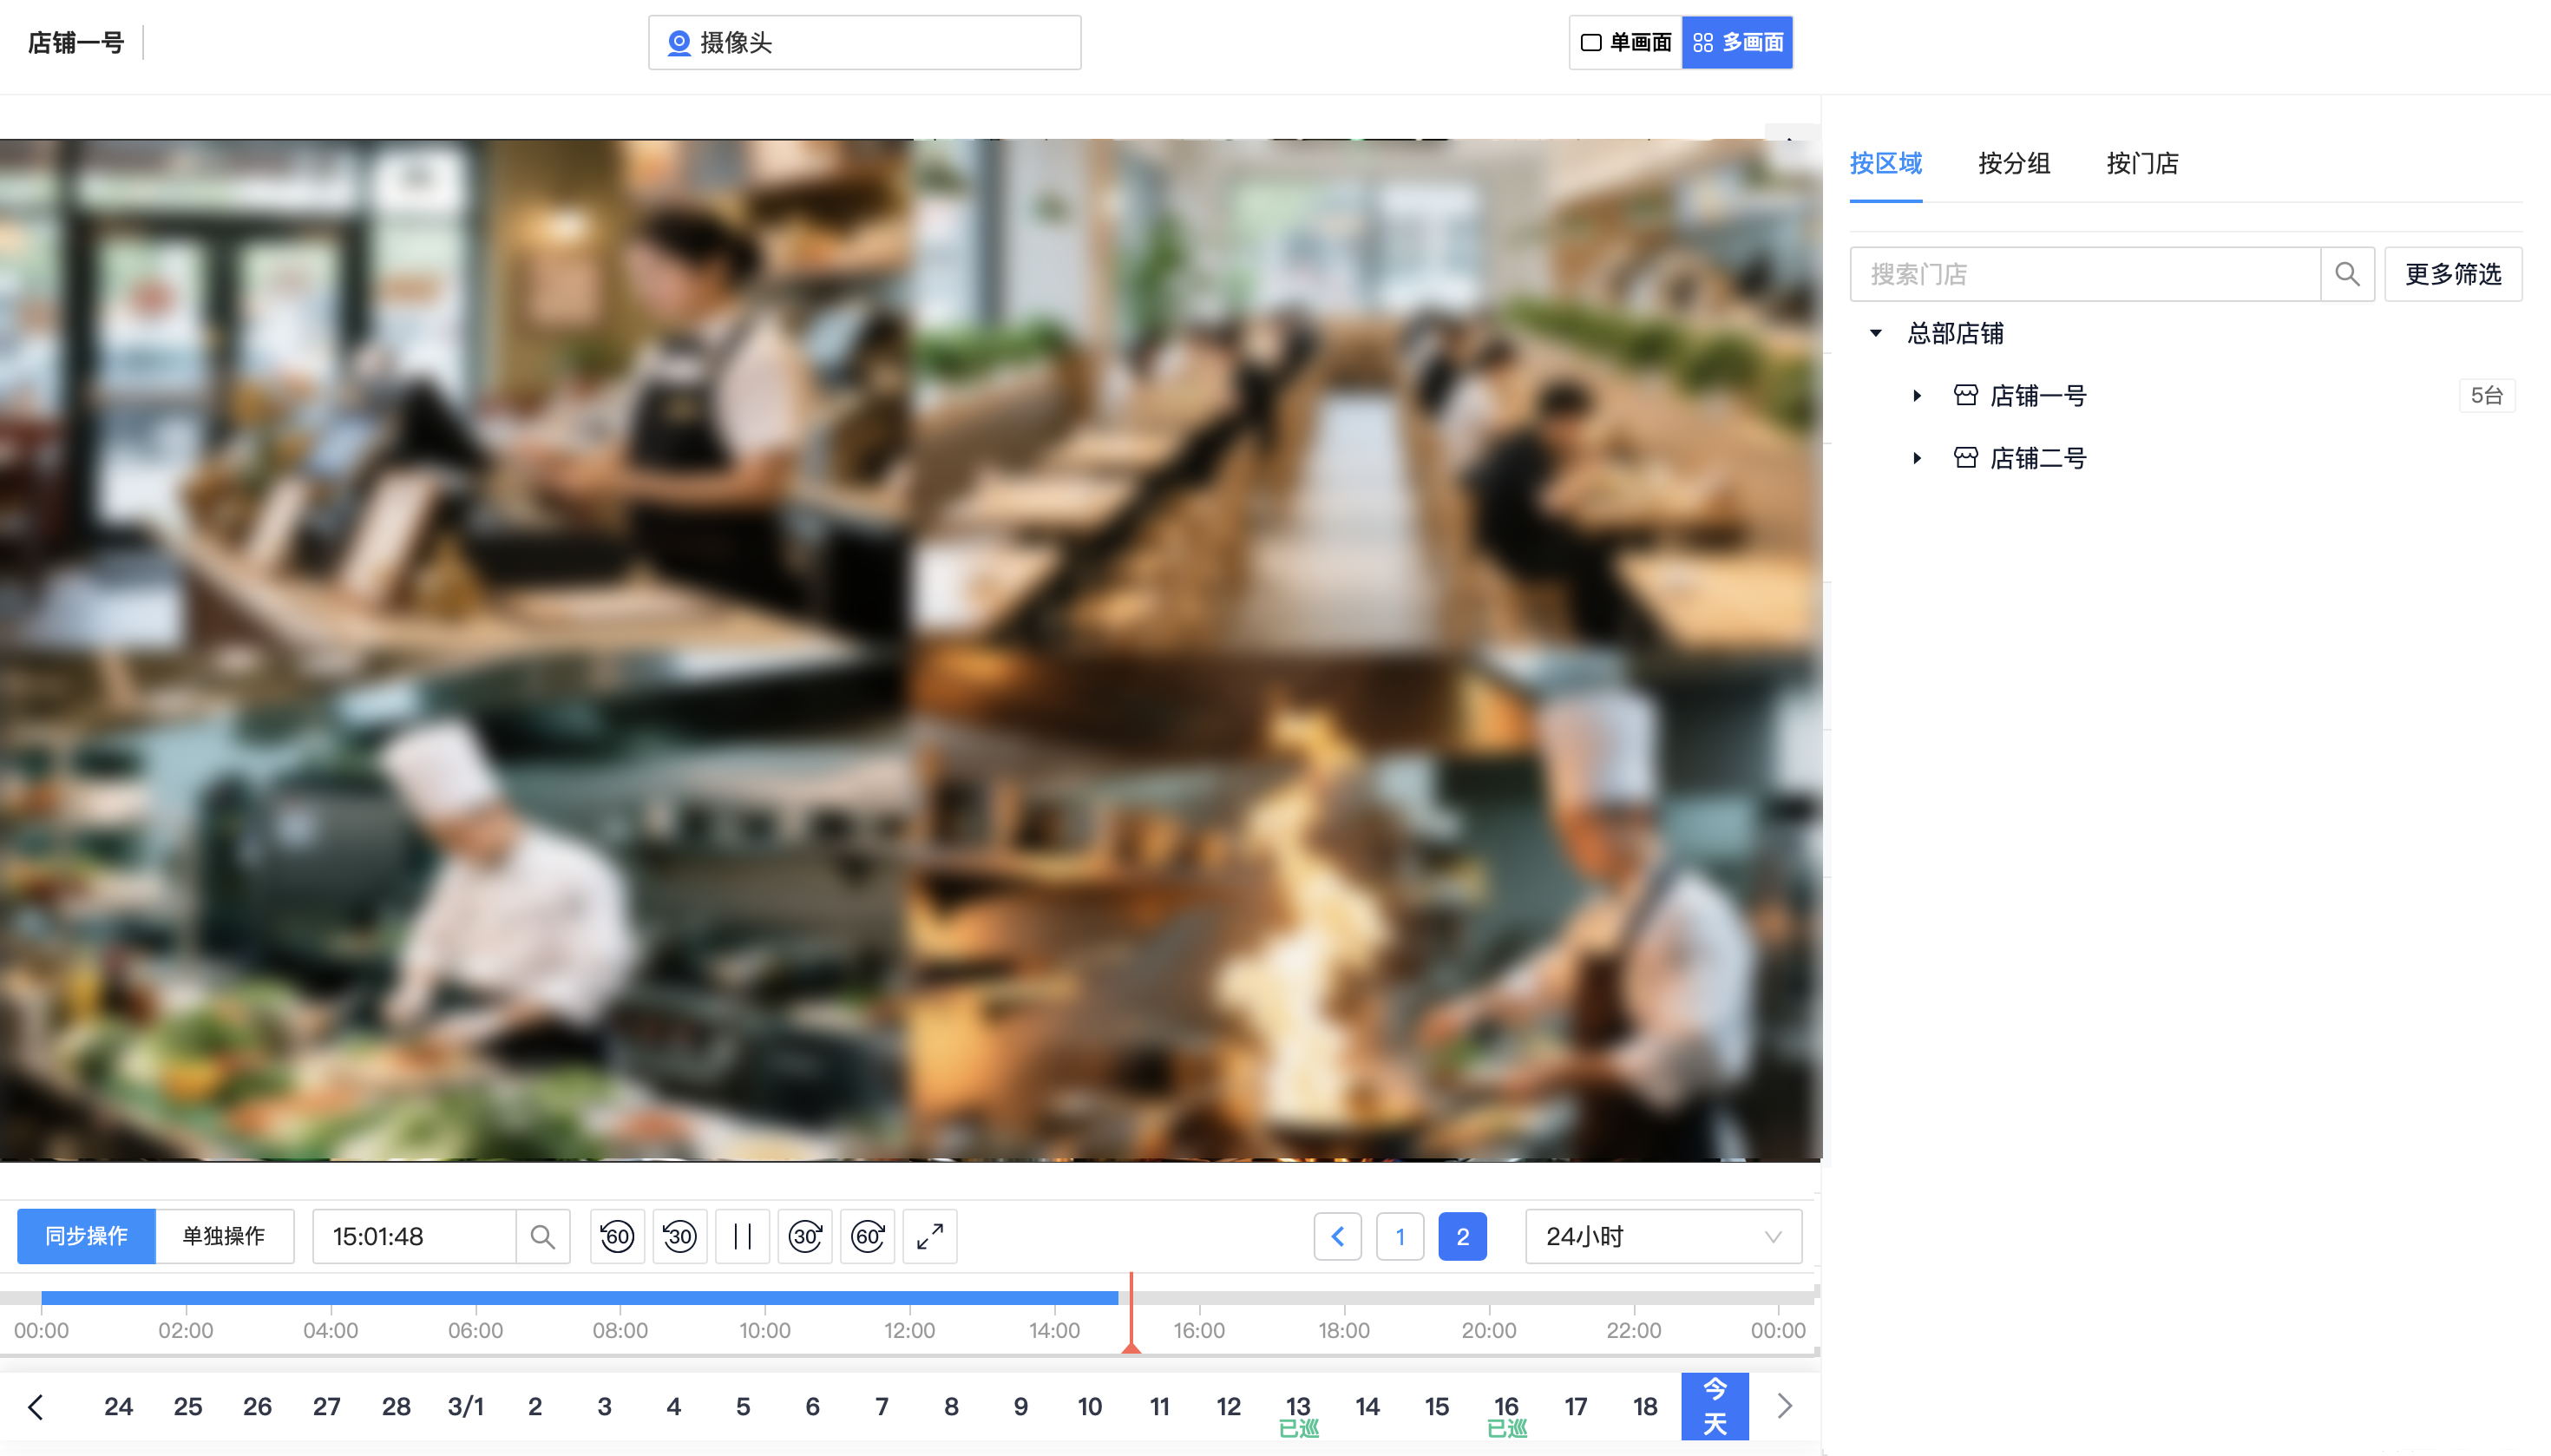Enter fullscreen with expand icon
The width and height of the screenshot is (2551, 1456).
(930, 1236)
